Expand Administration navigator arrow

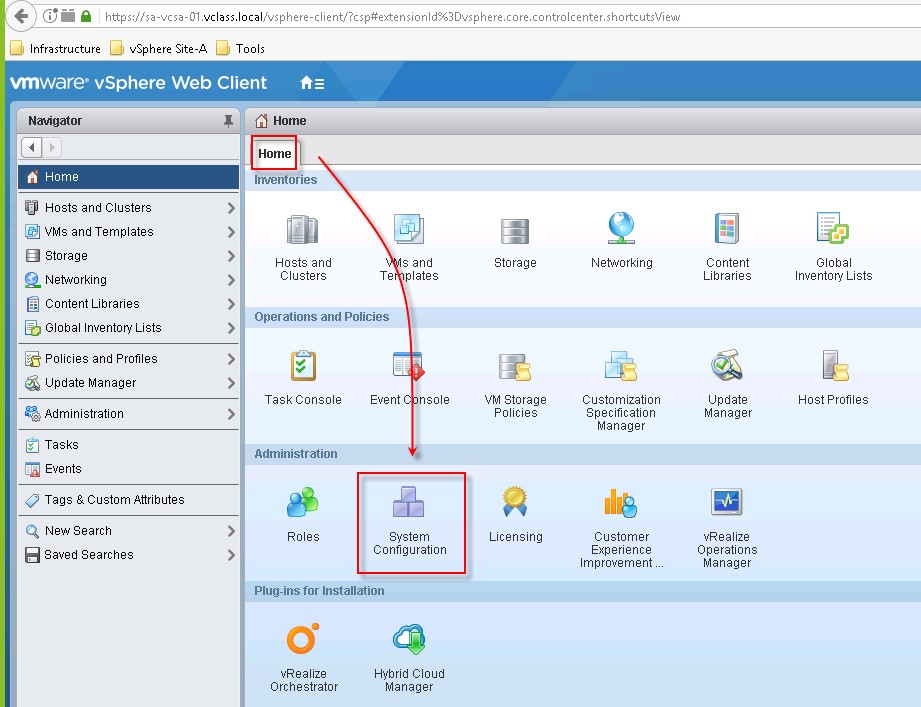coord(231,414)
